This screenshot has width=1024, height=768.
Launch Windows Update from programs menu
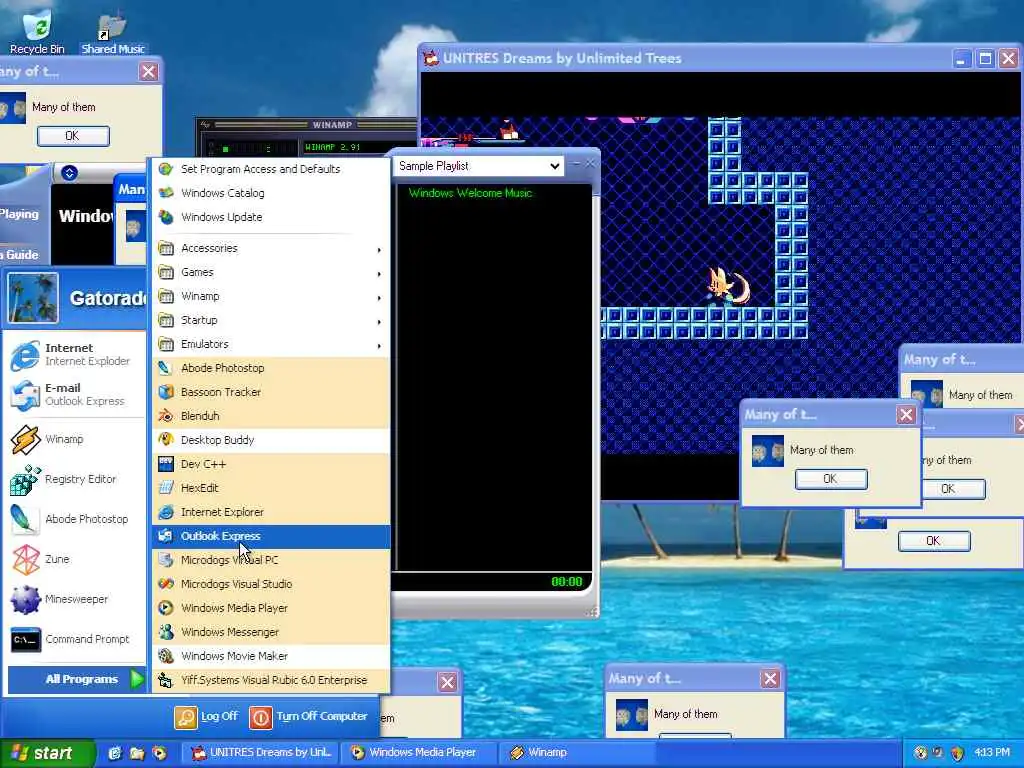pyautogui.click(x=271, y=217)
